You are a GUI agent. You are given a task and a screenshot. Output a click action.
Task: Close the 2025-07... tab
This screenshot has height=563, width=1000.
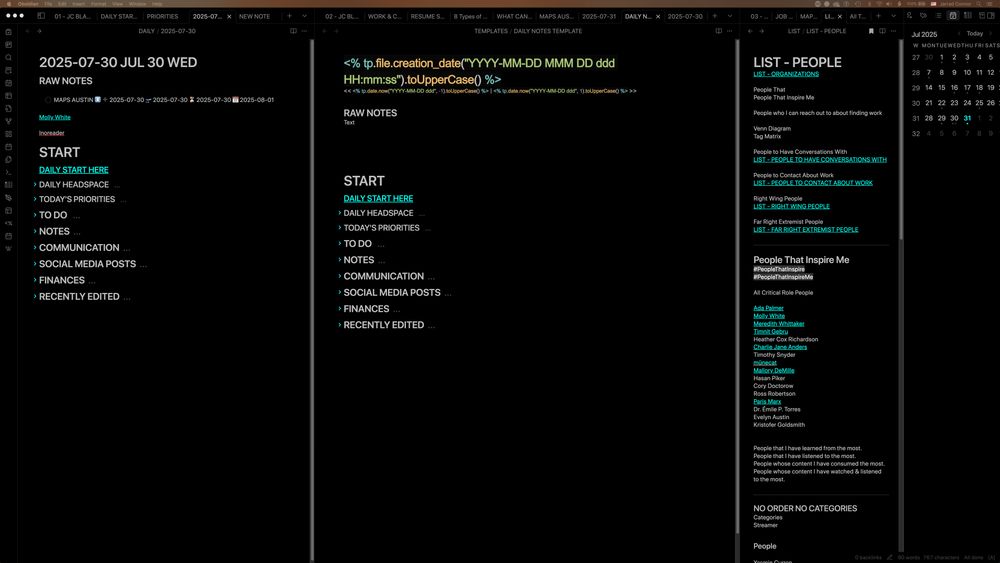coord(229,17)
